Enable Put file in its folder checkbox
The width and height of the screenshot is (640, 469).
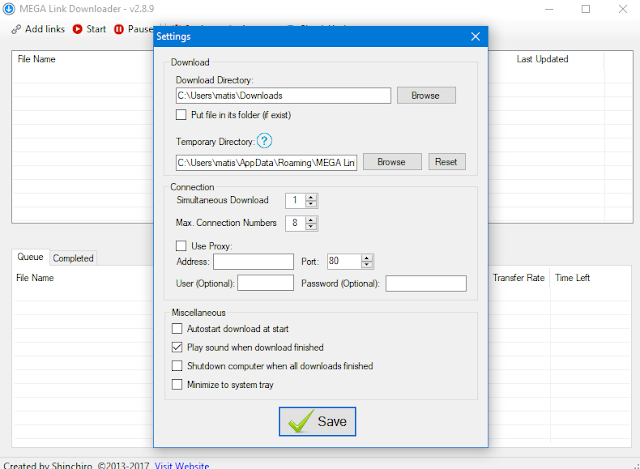181,115
